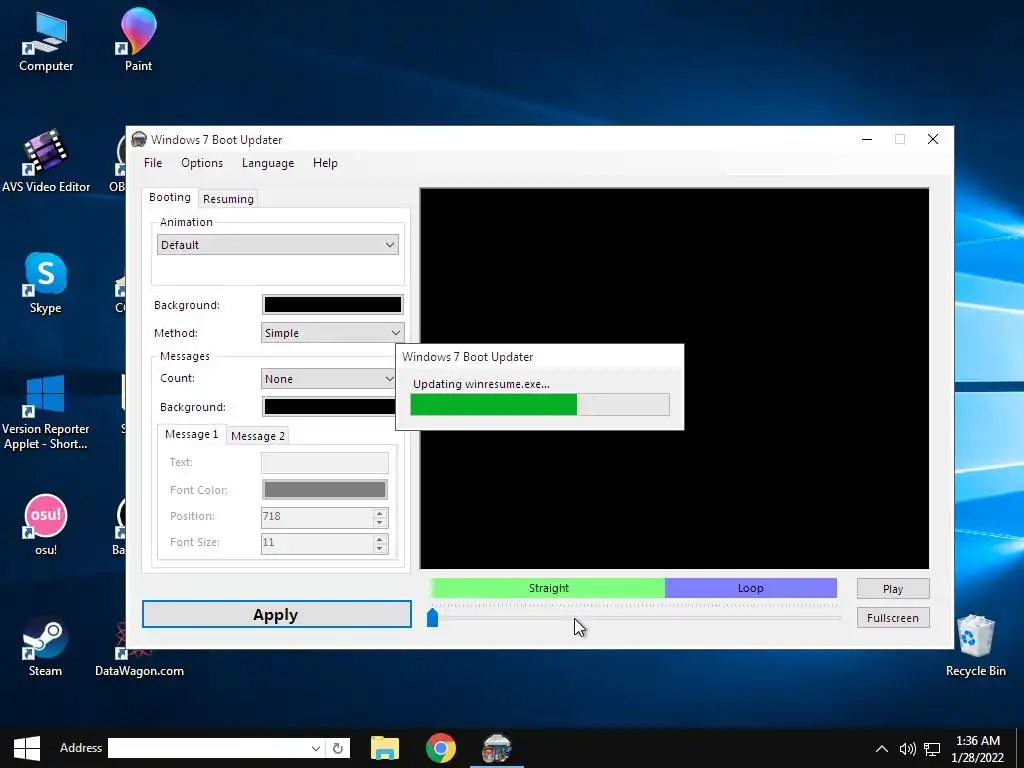The height and width of the screenshot is (768, 1024).
Task: Open Steam desktop shortcut
Action: (46, 647)
